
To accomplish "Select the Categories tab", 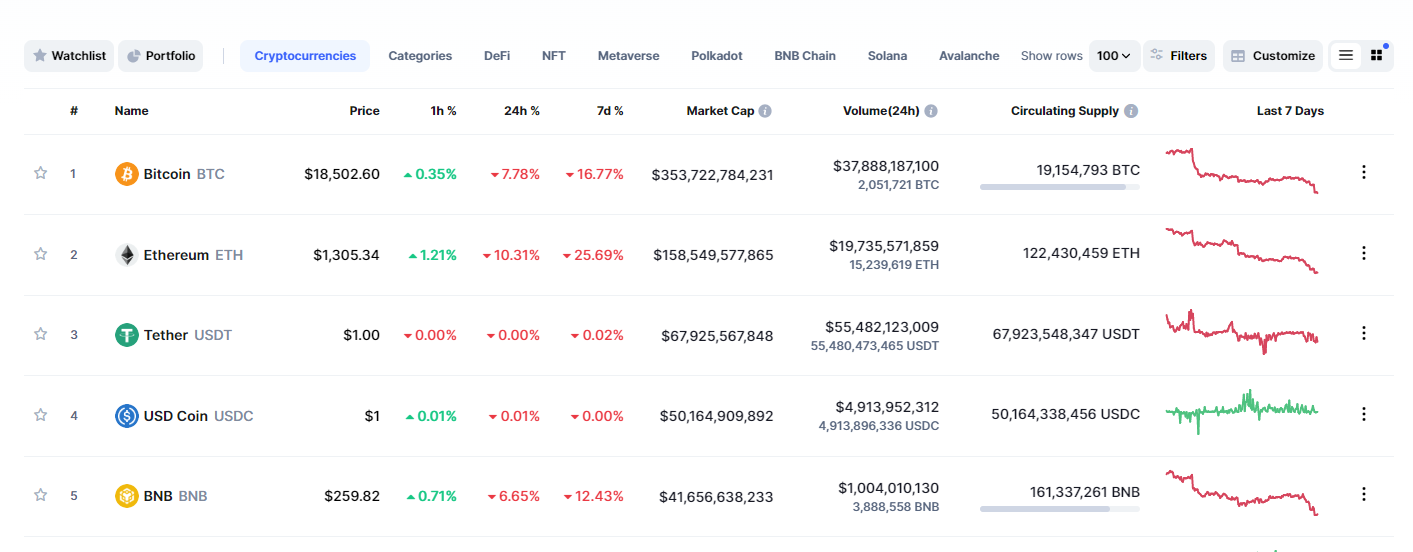I will point(420,56).
